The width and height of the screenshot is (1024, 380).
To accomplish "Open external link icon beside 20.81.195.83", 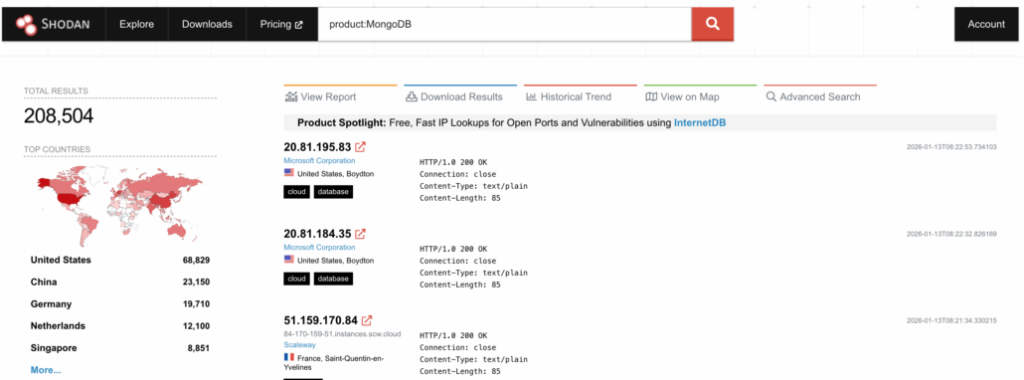I will (x=360, y=146).
